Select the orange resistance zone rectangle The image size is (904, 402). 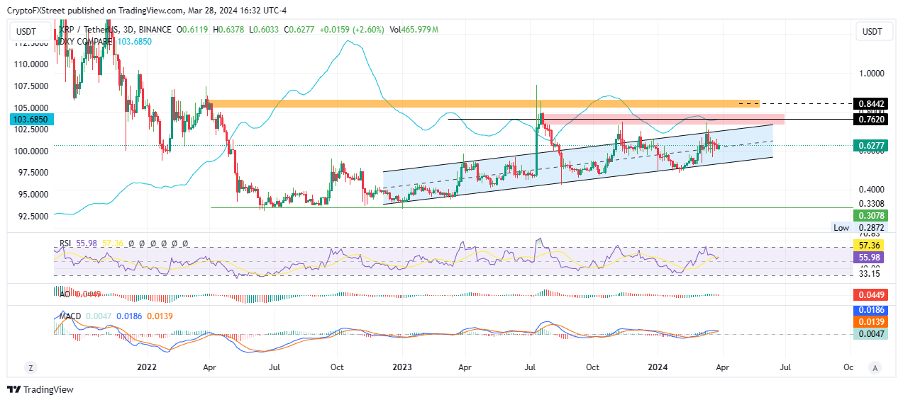(x=484, y=104)
